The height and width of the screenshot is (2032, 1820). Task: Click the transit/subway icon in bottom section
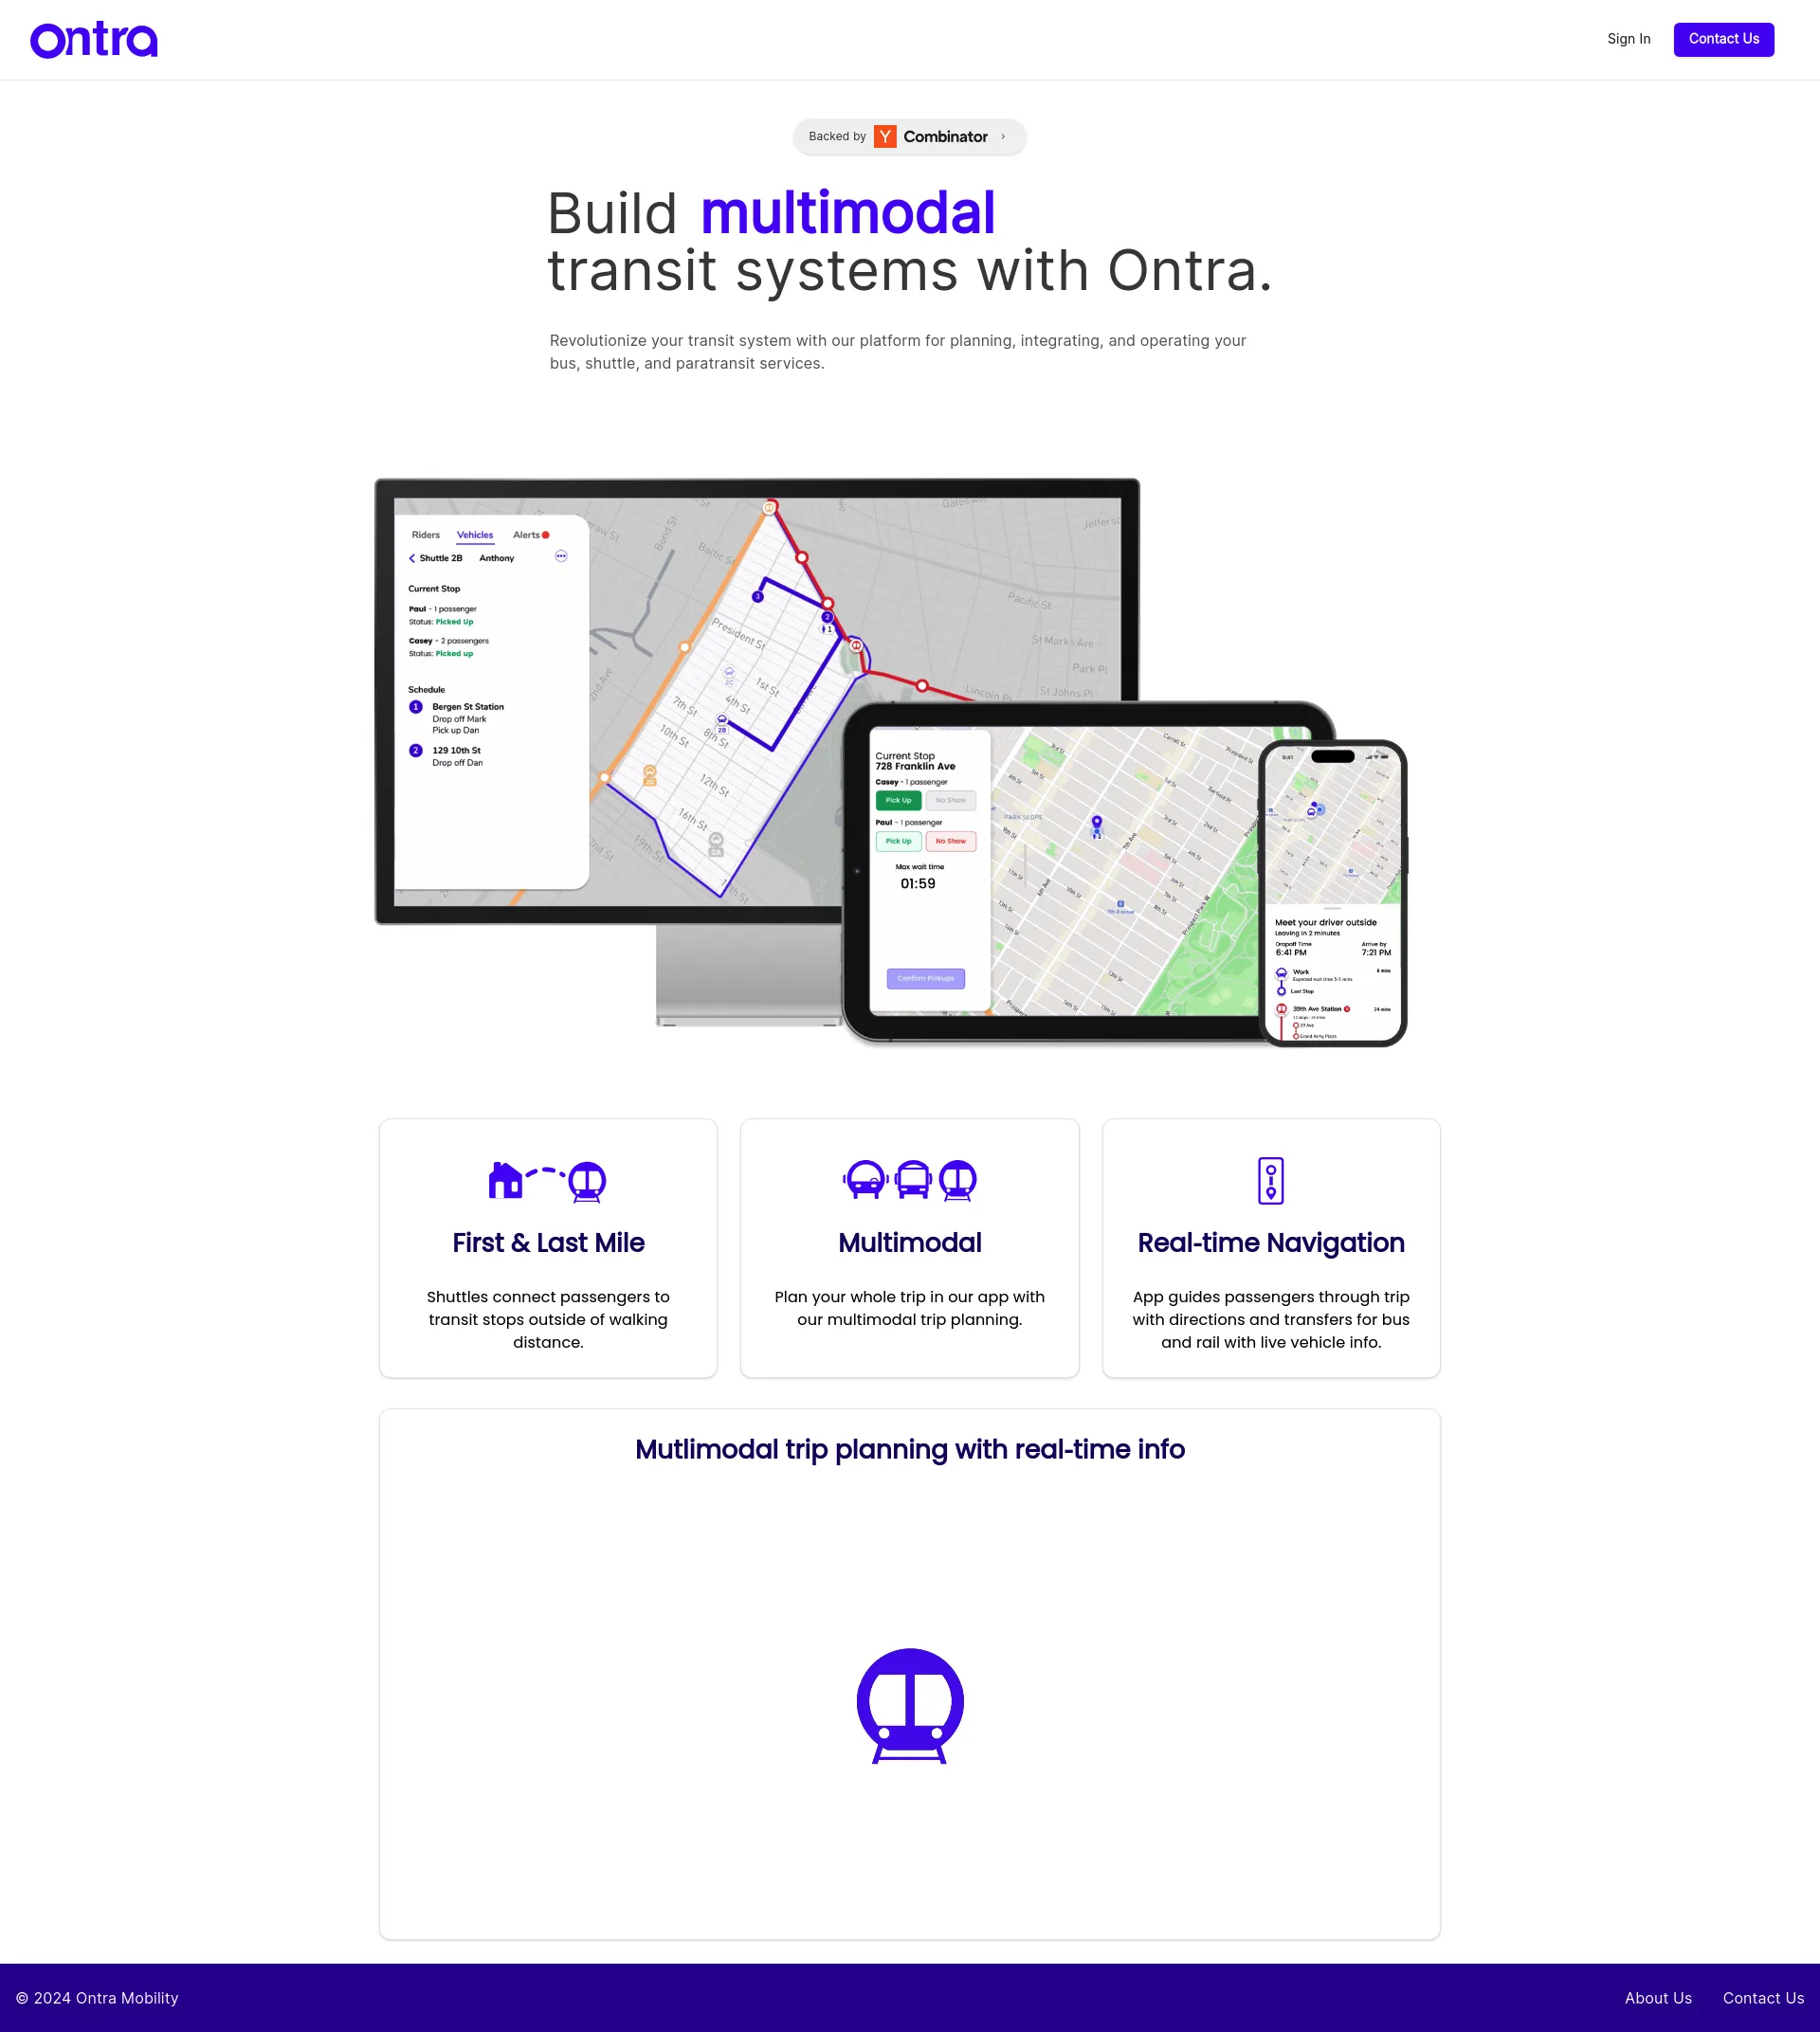click(x=910, y=1705)
